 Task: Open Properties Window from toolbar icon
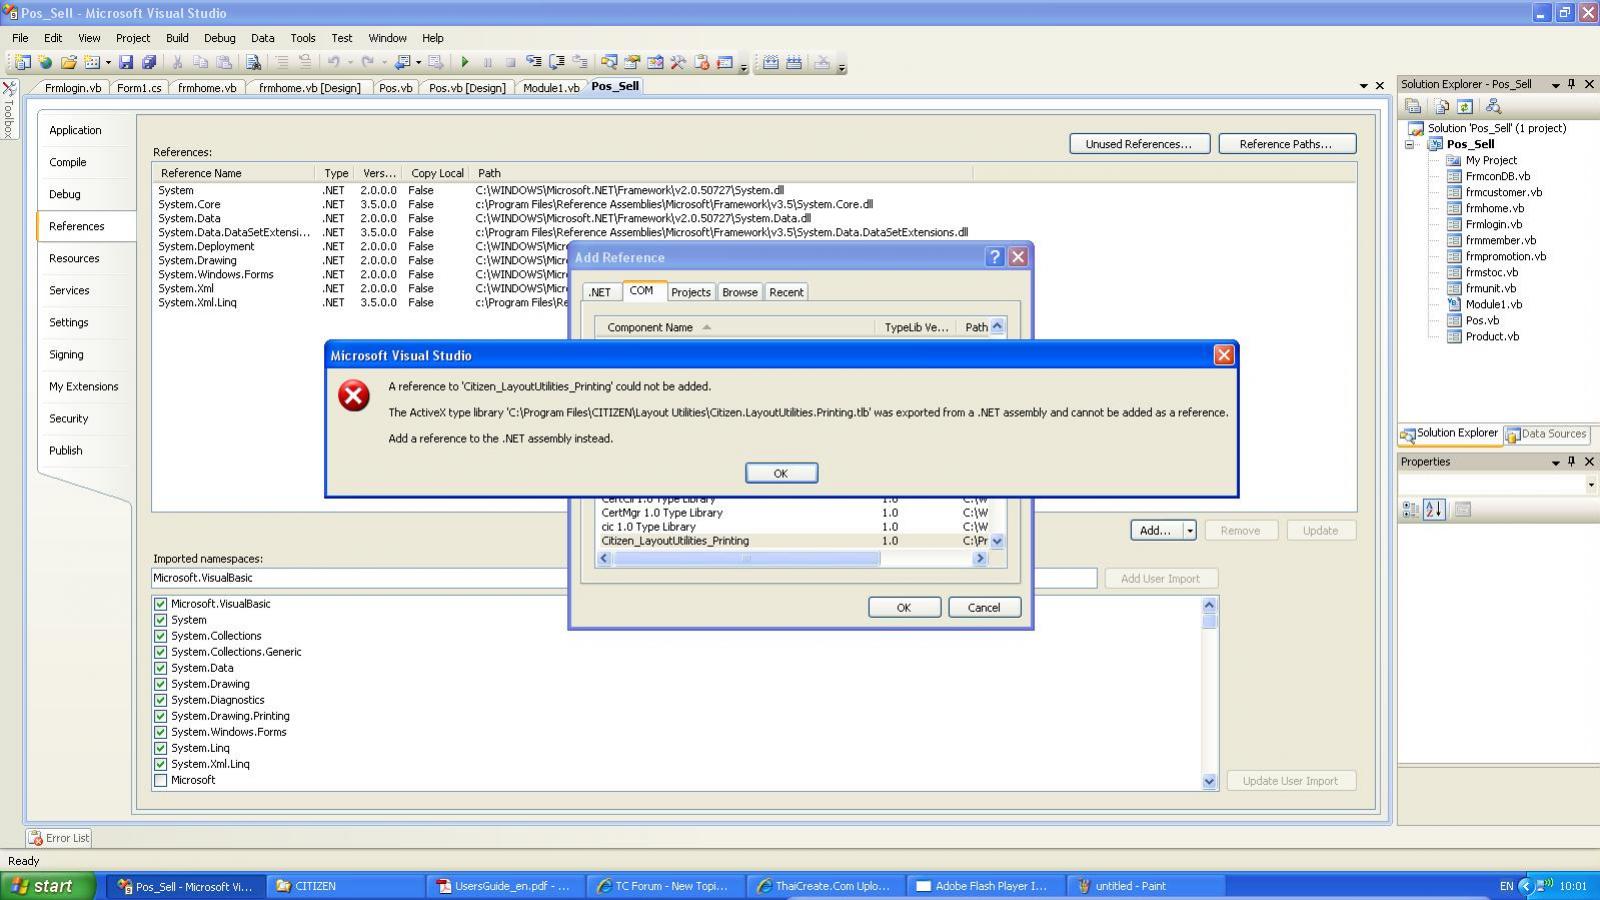pos(632,62)
